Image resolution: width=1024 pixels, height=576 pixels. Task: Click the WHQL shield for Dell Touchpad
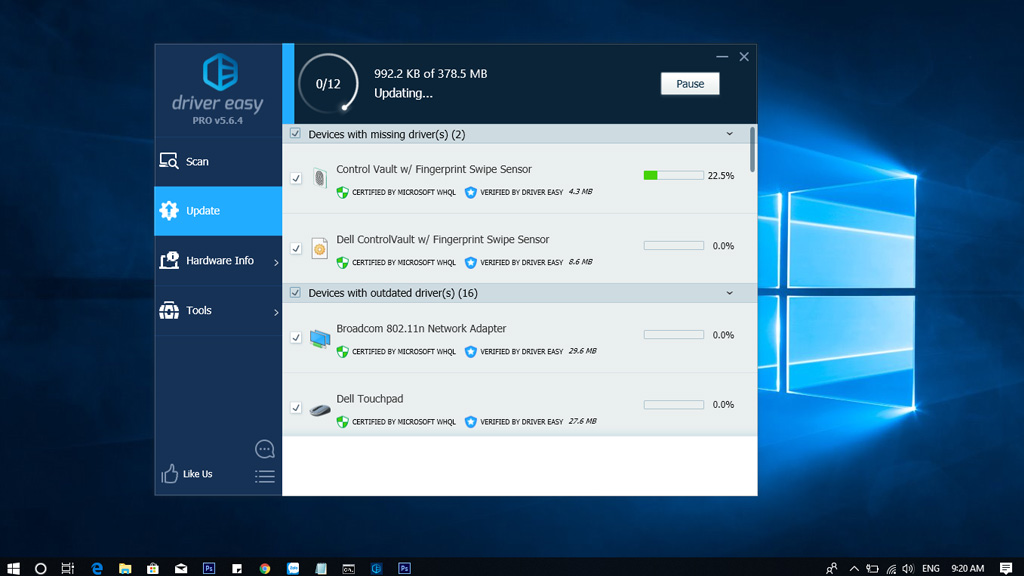tap(342, 422)
